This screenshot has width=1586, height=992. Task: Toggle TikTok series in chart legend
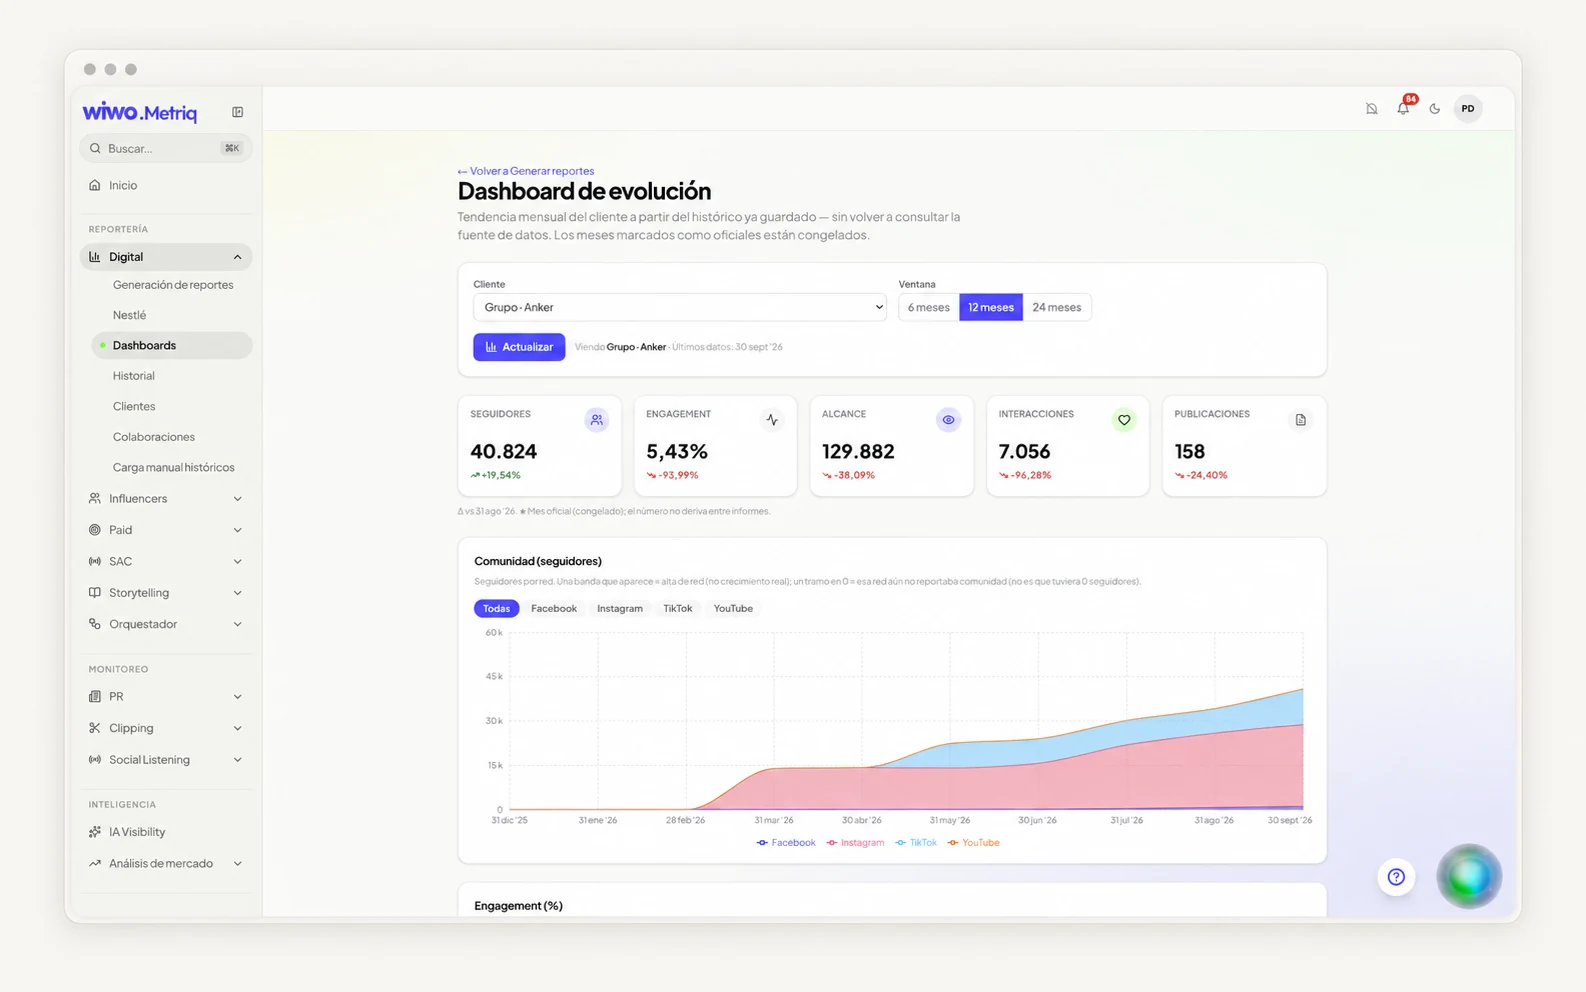tap(916, 843)
